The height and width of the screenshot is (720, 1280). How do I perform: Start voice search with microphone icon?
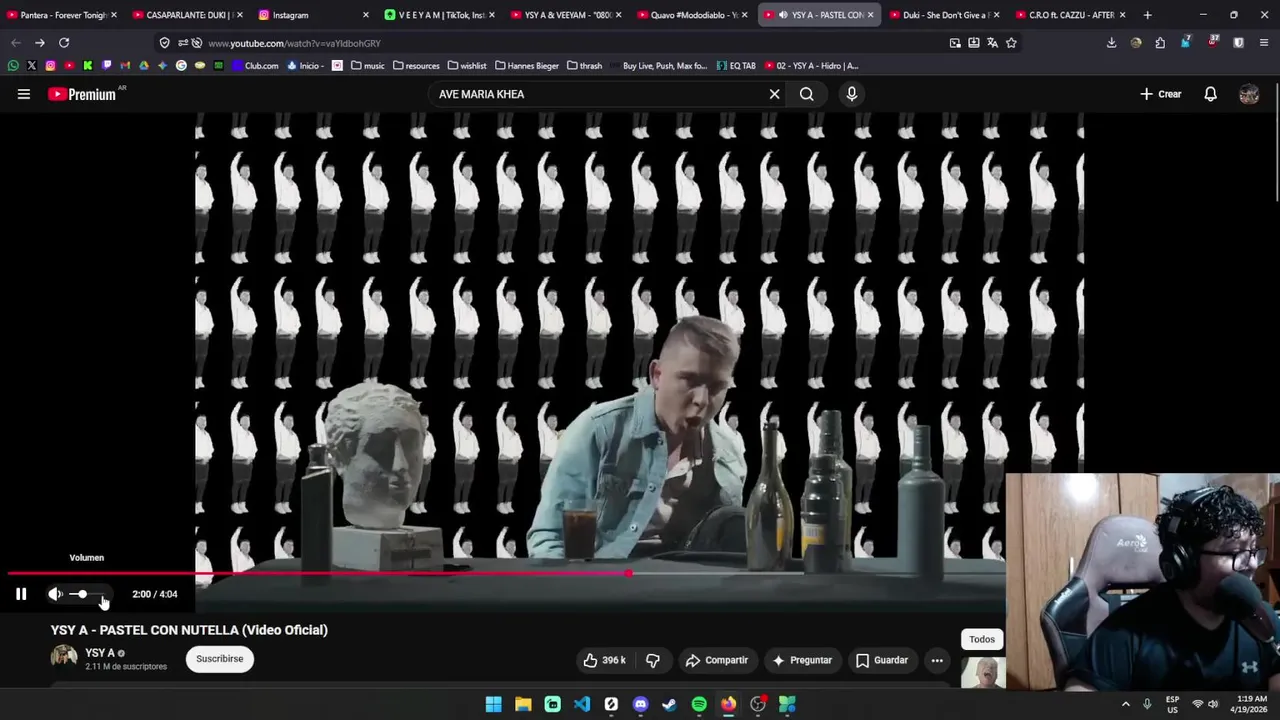(x=852, y=94)
